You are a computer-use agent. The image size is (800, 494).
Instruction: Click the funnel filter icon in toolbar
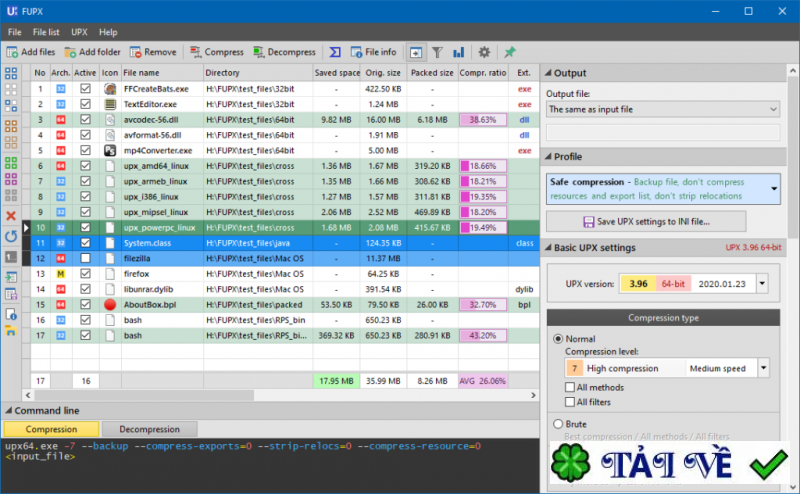[437, 52]
